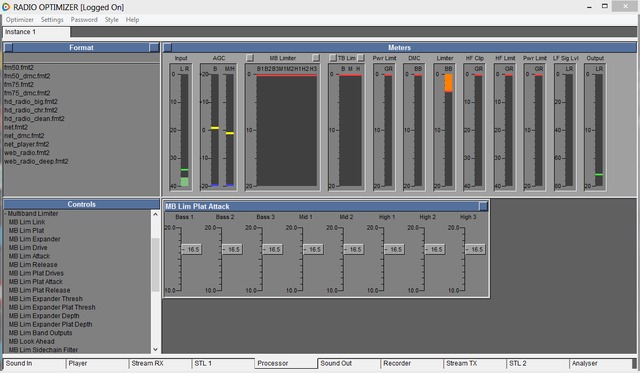640x373 pixels.
Task: Click the small button right of MB Limiter label
Action: [316, 58]
